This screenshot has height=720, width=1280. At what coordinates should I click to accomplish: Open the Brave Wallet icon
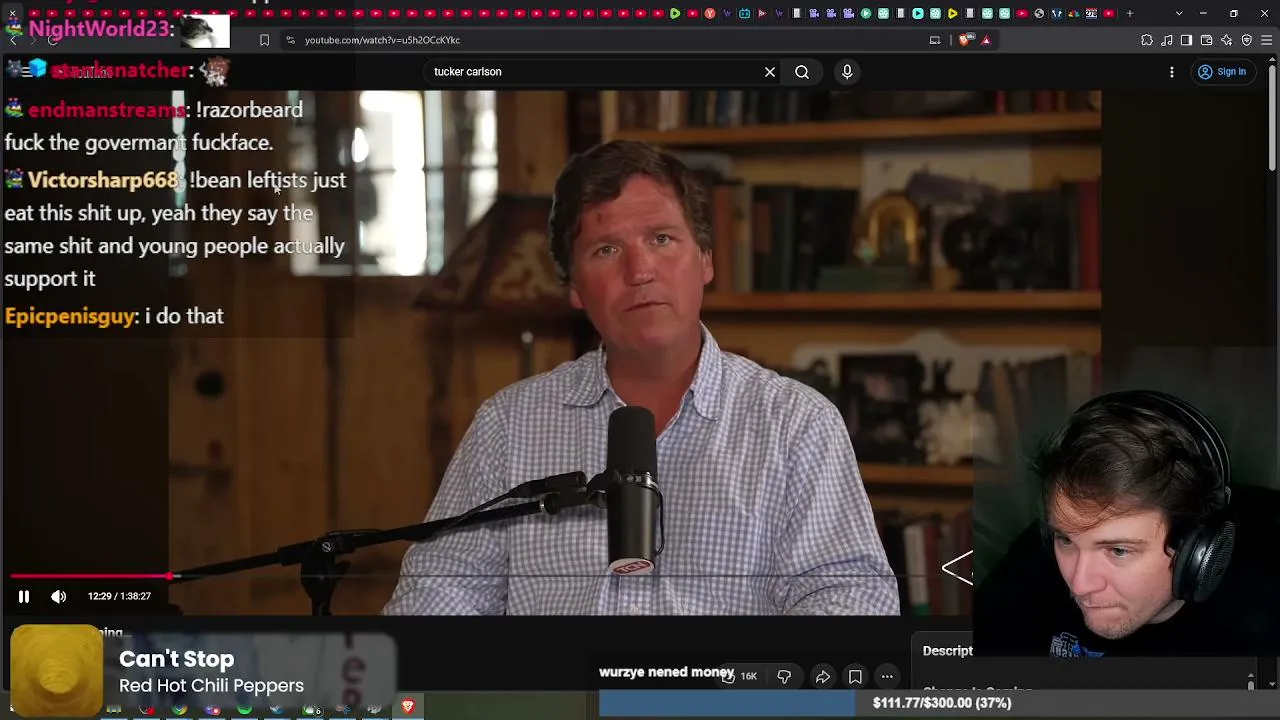point(1207,40)
